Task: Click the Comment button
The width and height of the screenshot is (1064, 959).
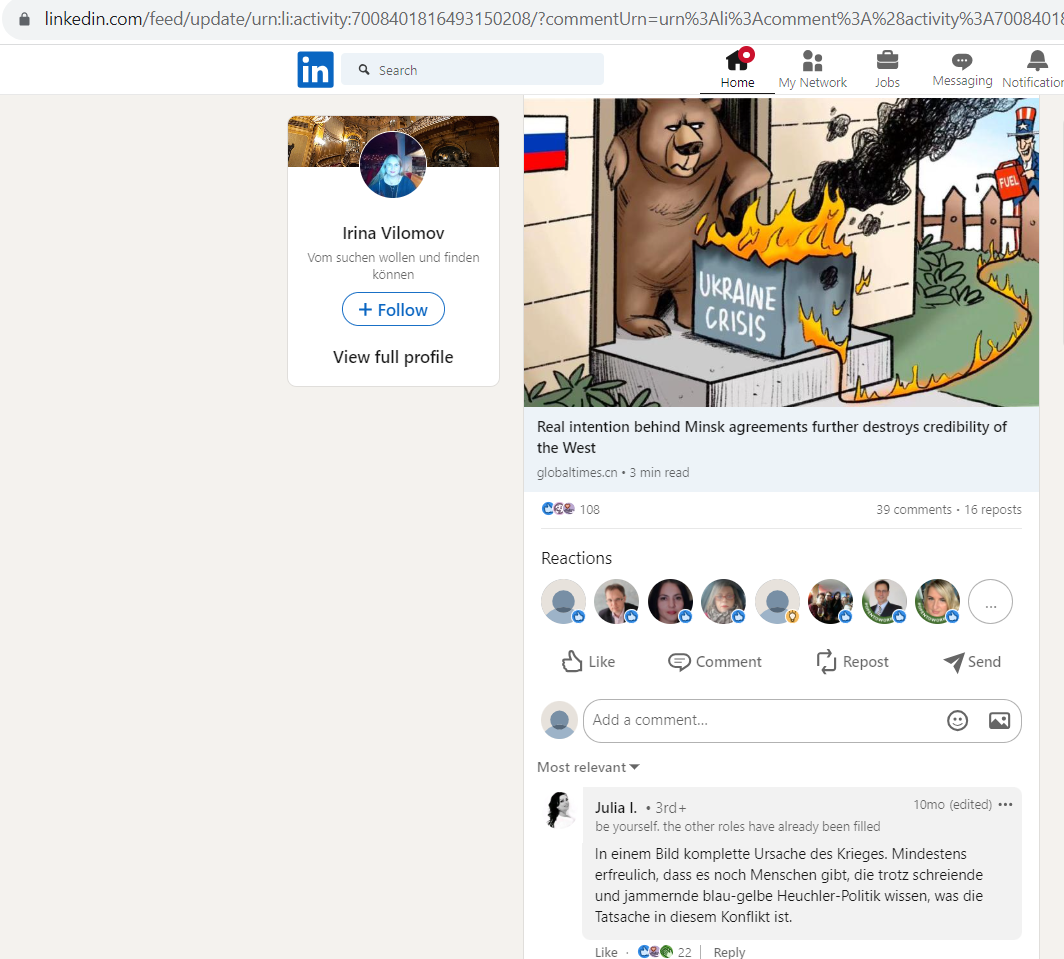Action: coord(715,662)
